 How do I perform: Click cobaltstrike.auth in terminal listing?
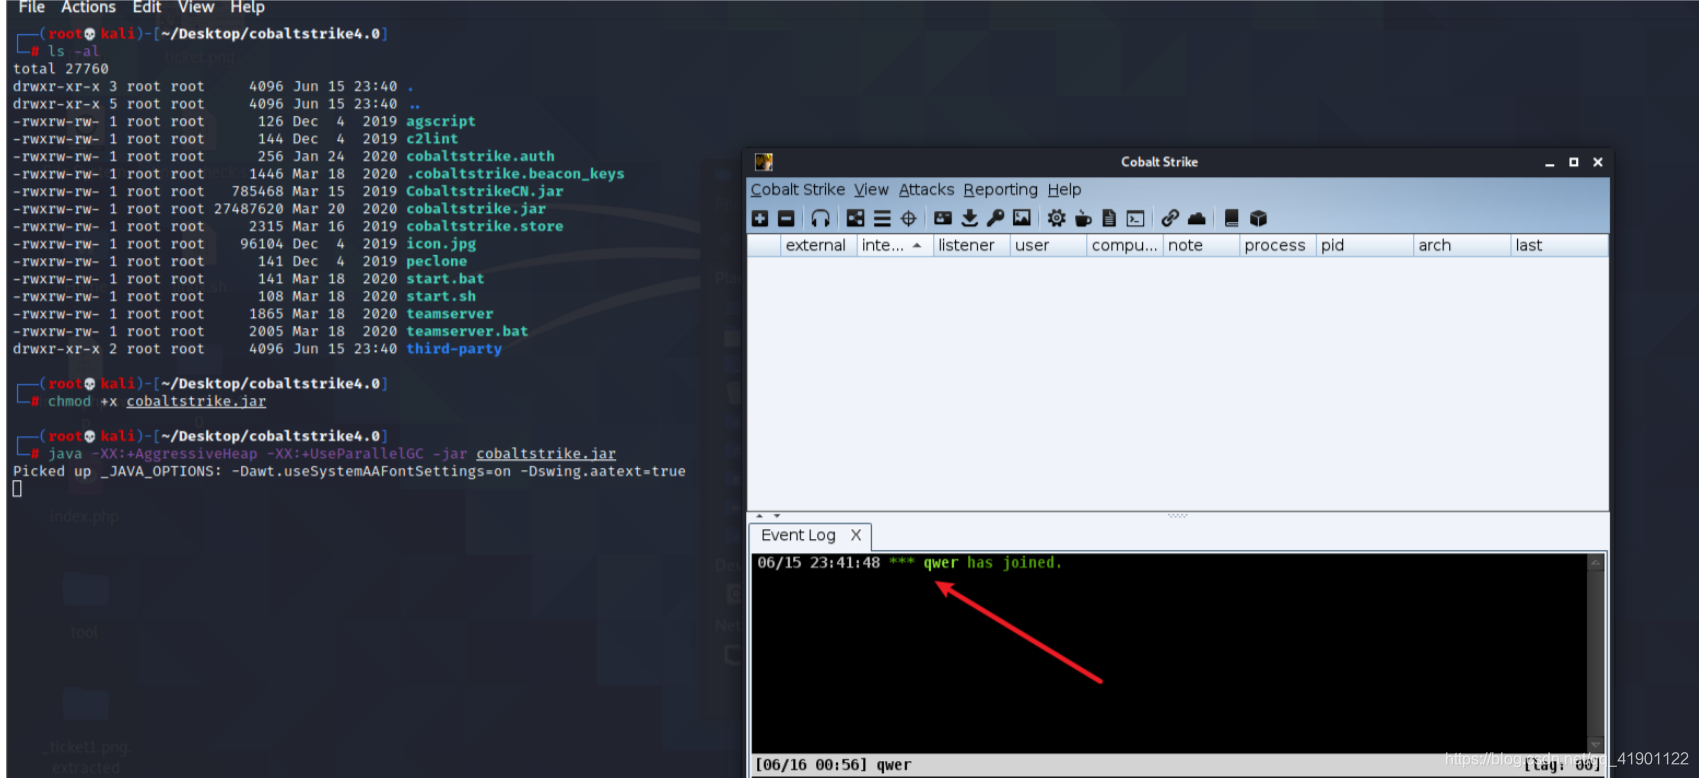pos(480,156)
